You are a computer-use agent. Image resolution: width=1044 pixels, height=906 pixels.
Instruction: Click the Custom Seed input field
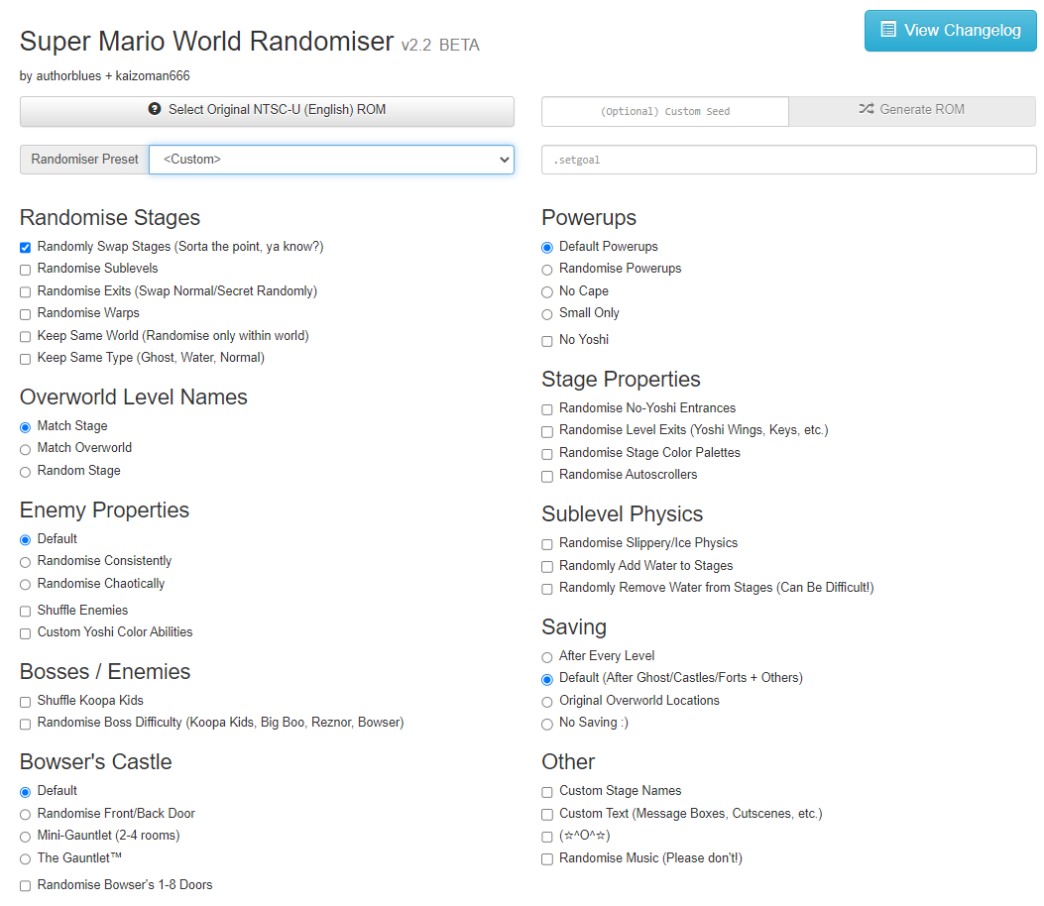pyautogui.click(x=665, y=111)
